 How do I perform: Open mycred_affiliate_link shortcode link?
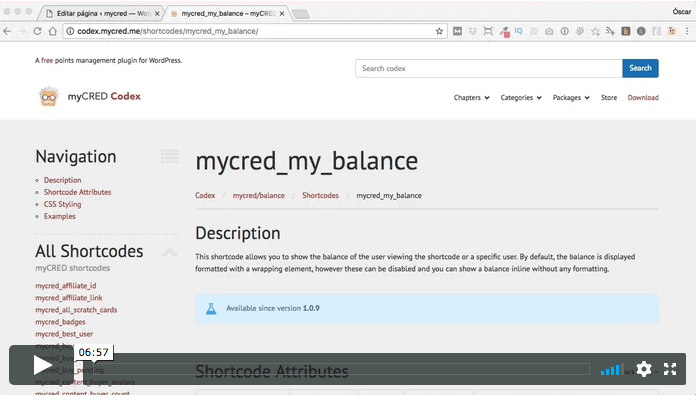click(69, 298)
